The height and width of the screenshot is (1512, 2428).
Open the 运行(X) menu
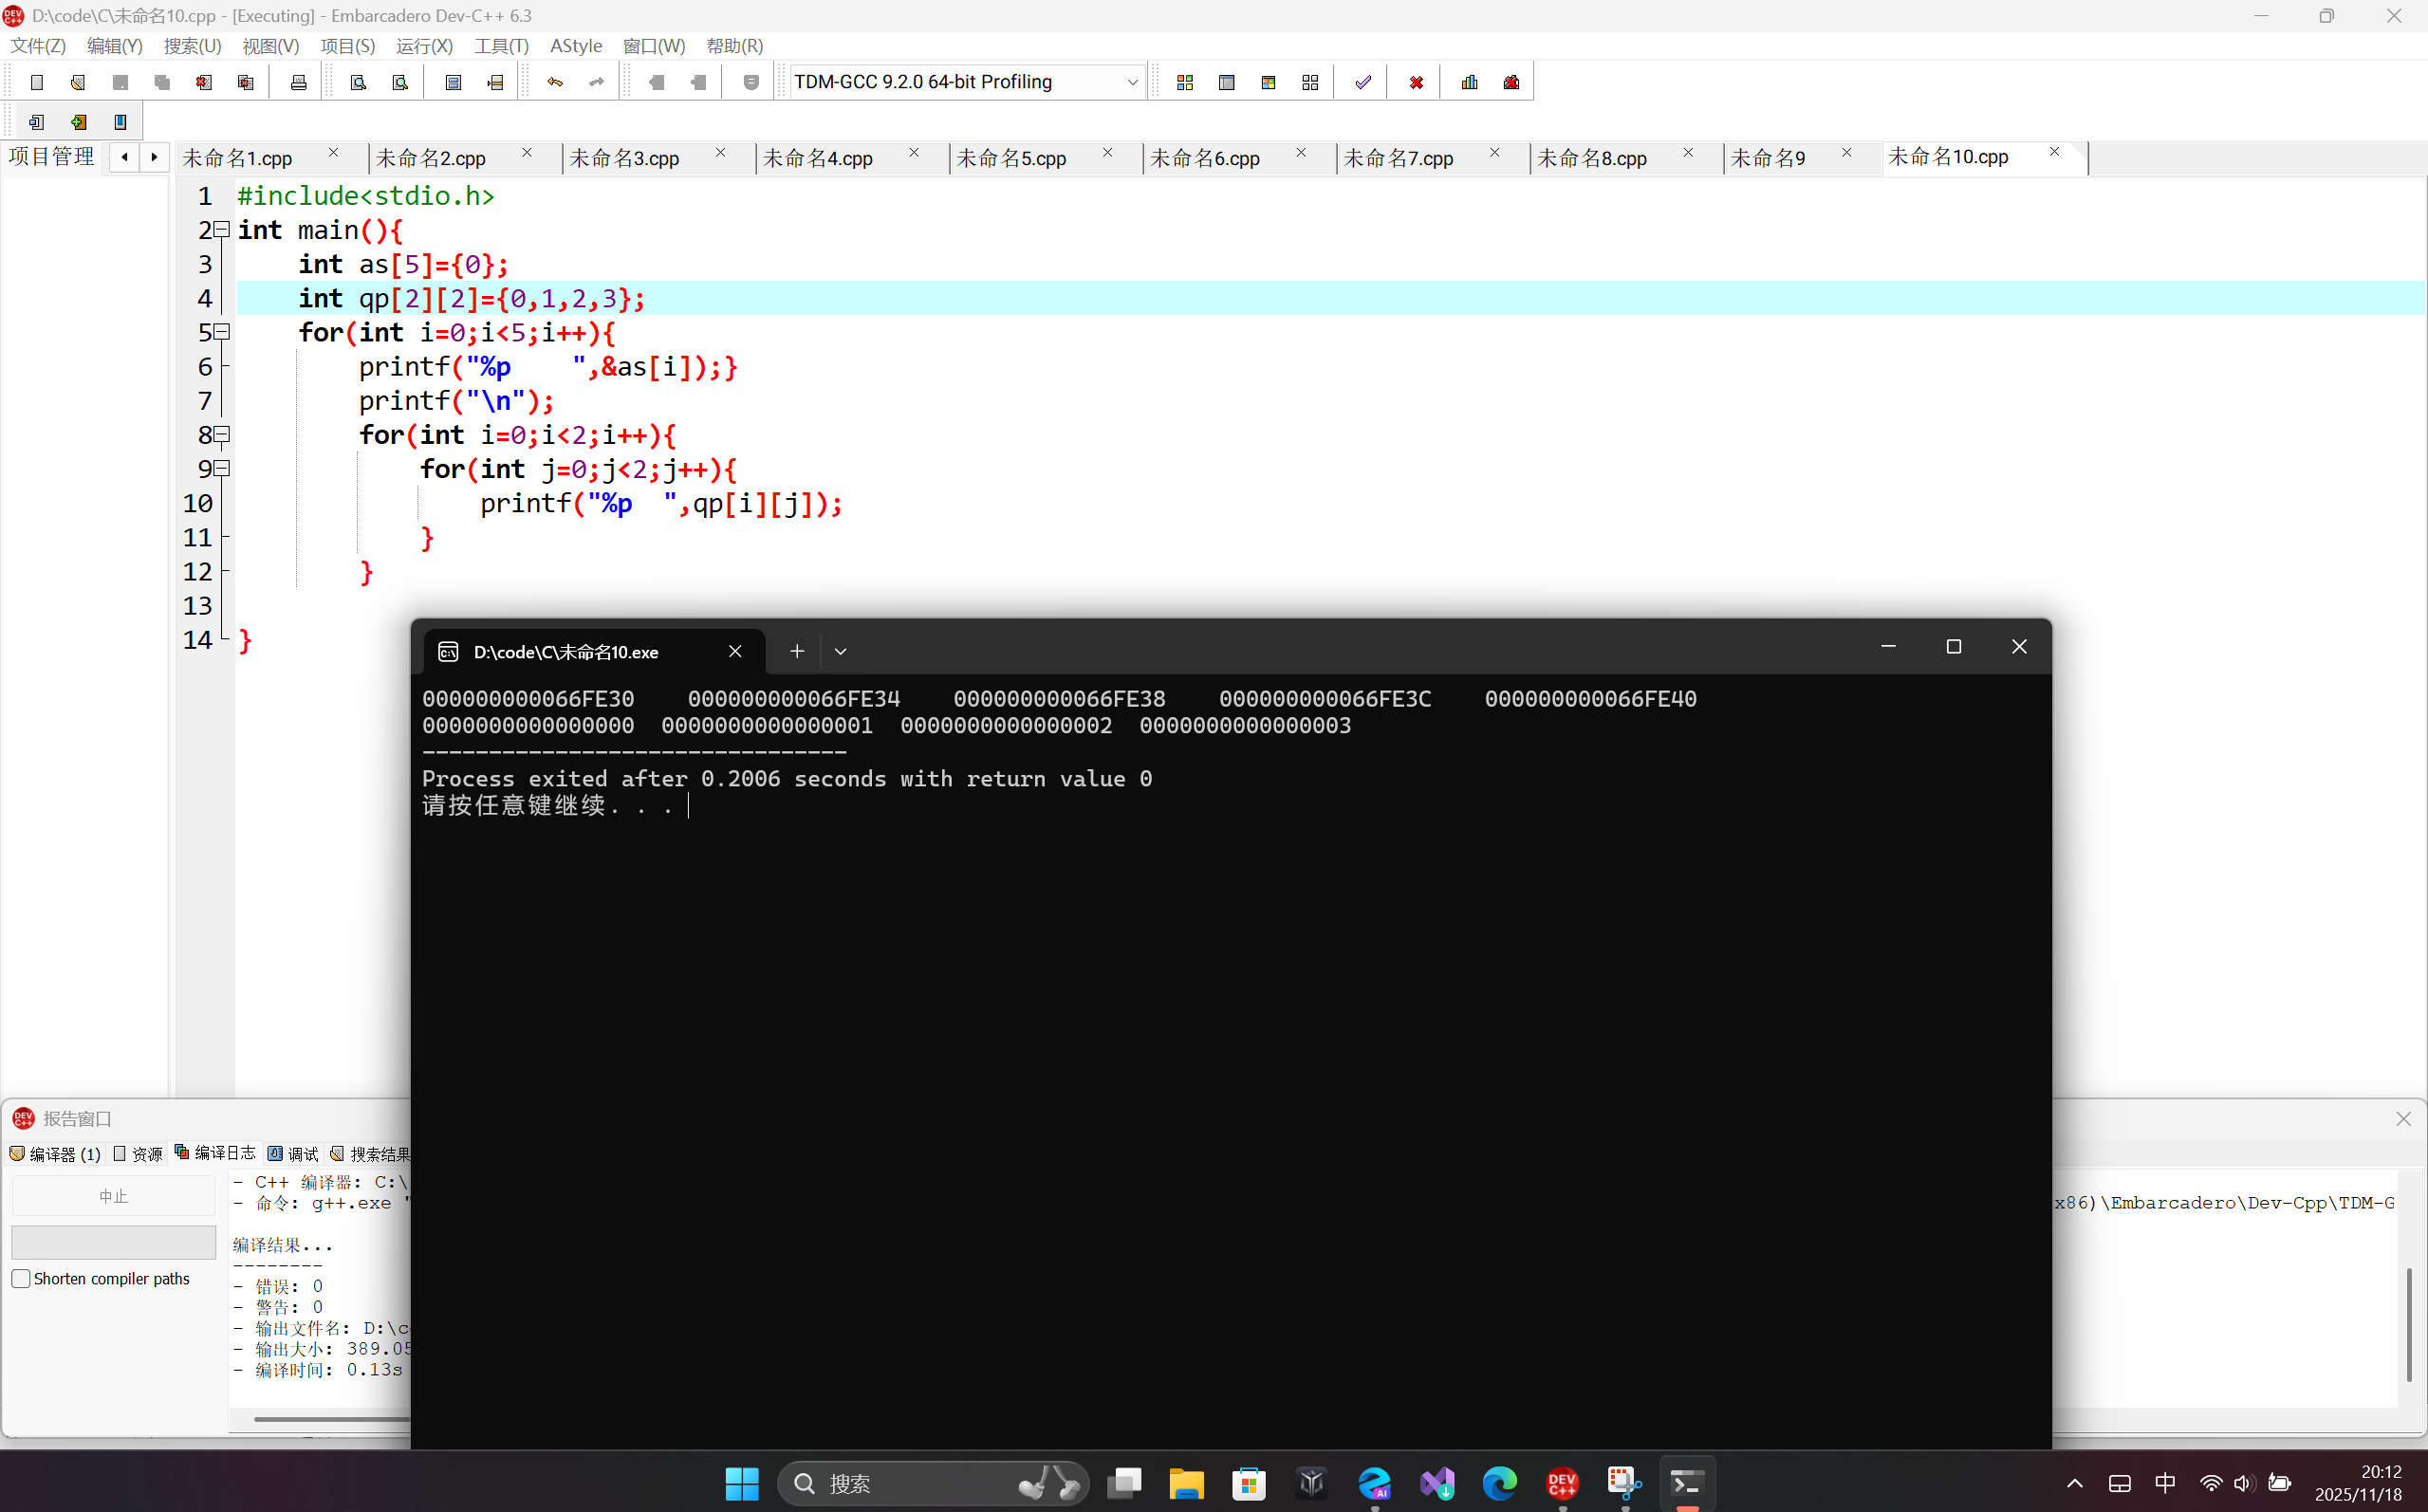point(424,46)
